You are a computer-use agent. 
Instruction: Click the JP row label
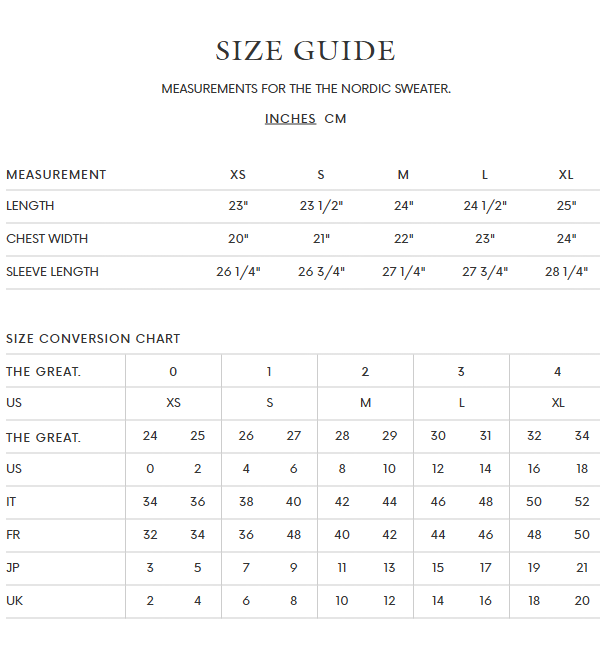[13, 568]
